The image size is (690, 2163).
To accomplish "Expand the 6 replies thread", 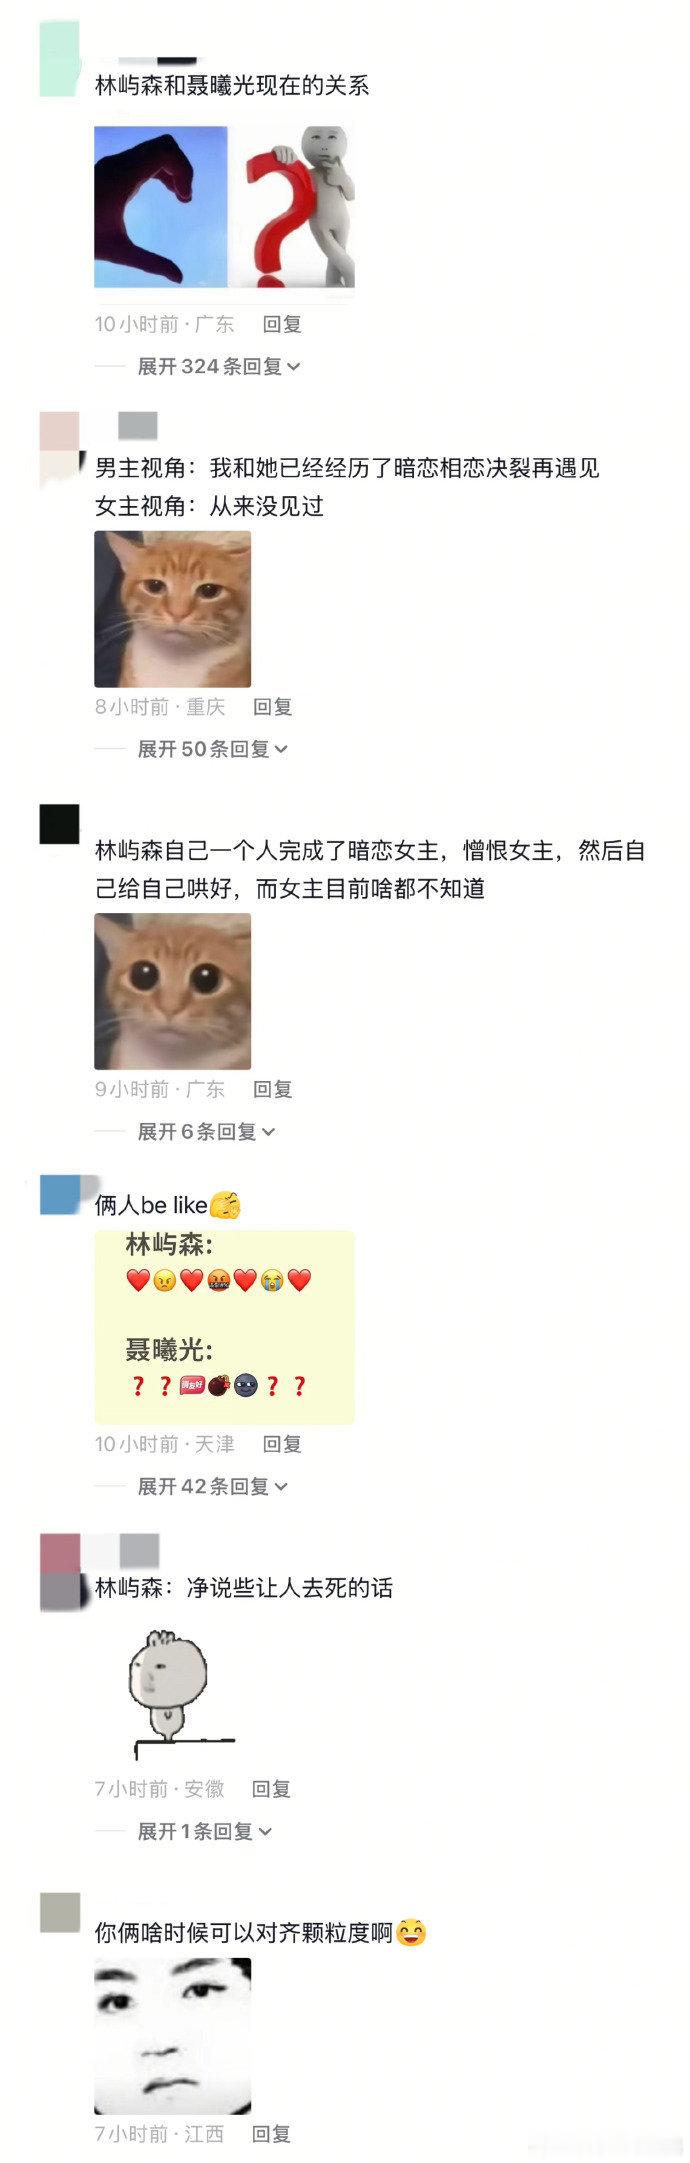I will [x=206, y=1131].
